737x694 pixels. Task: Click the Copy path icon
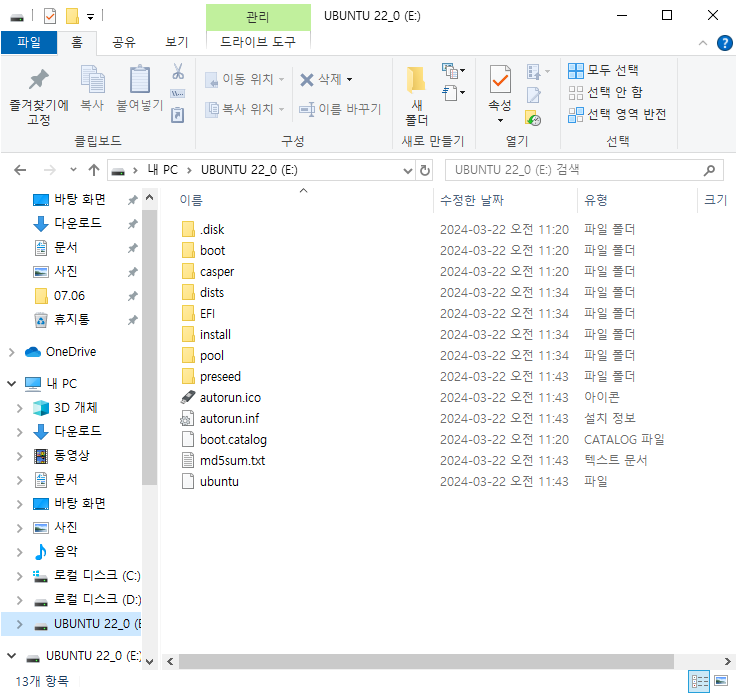pos(178,93)
